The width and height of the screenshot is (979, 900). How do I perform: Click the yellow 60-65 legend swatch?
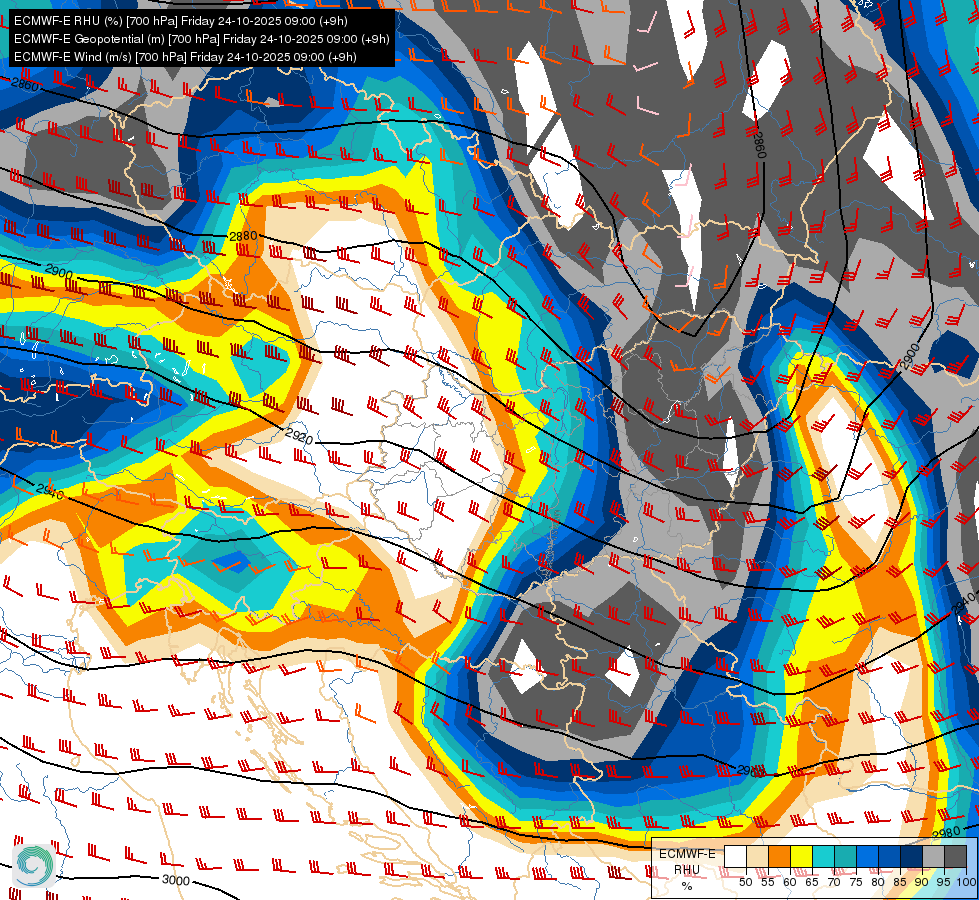[802, 856]
